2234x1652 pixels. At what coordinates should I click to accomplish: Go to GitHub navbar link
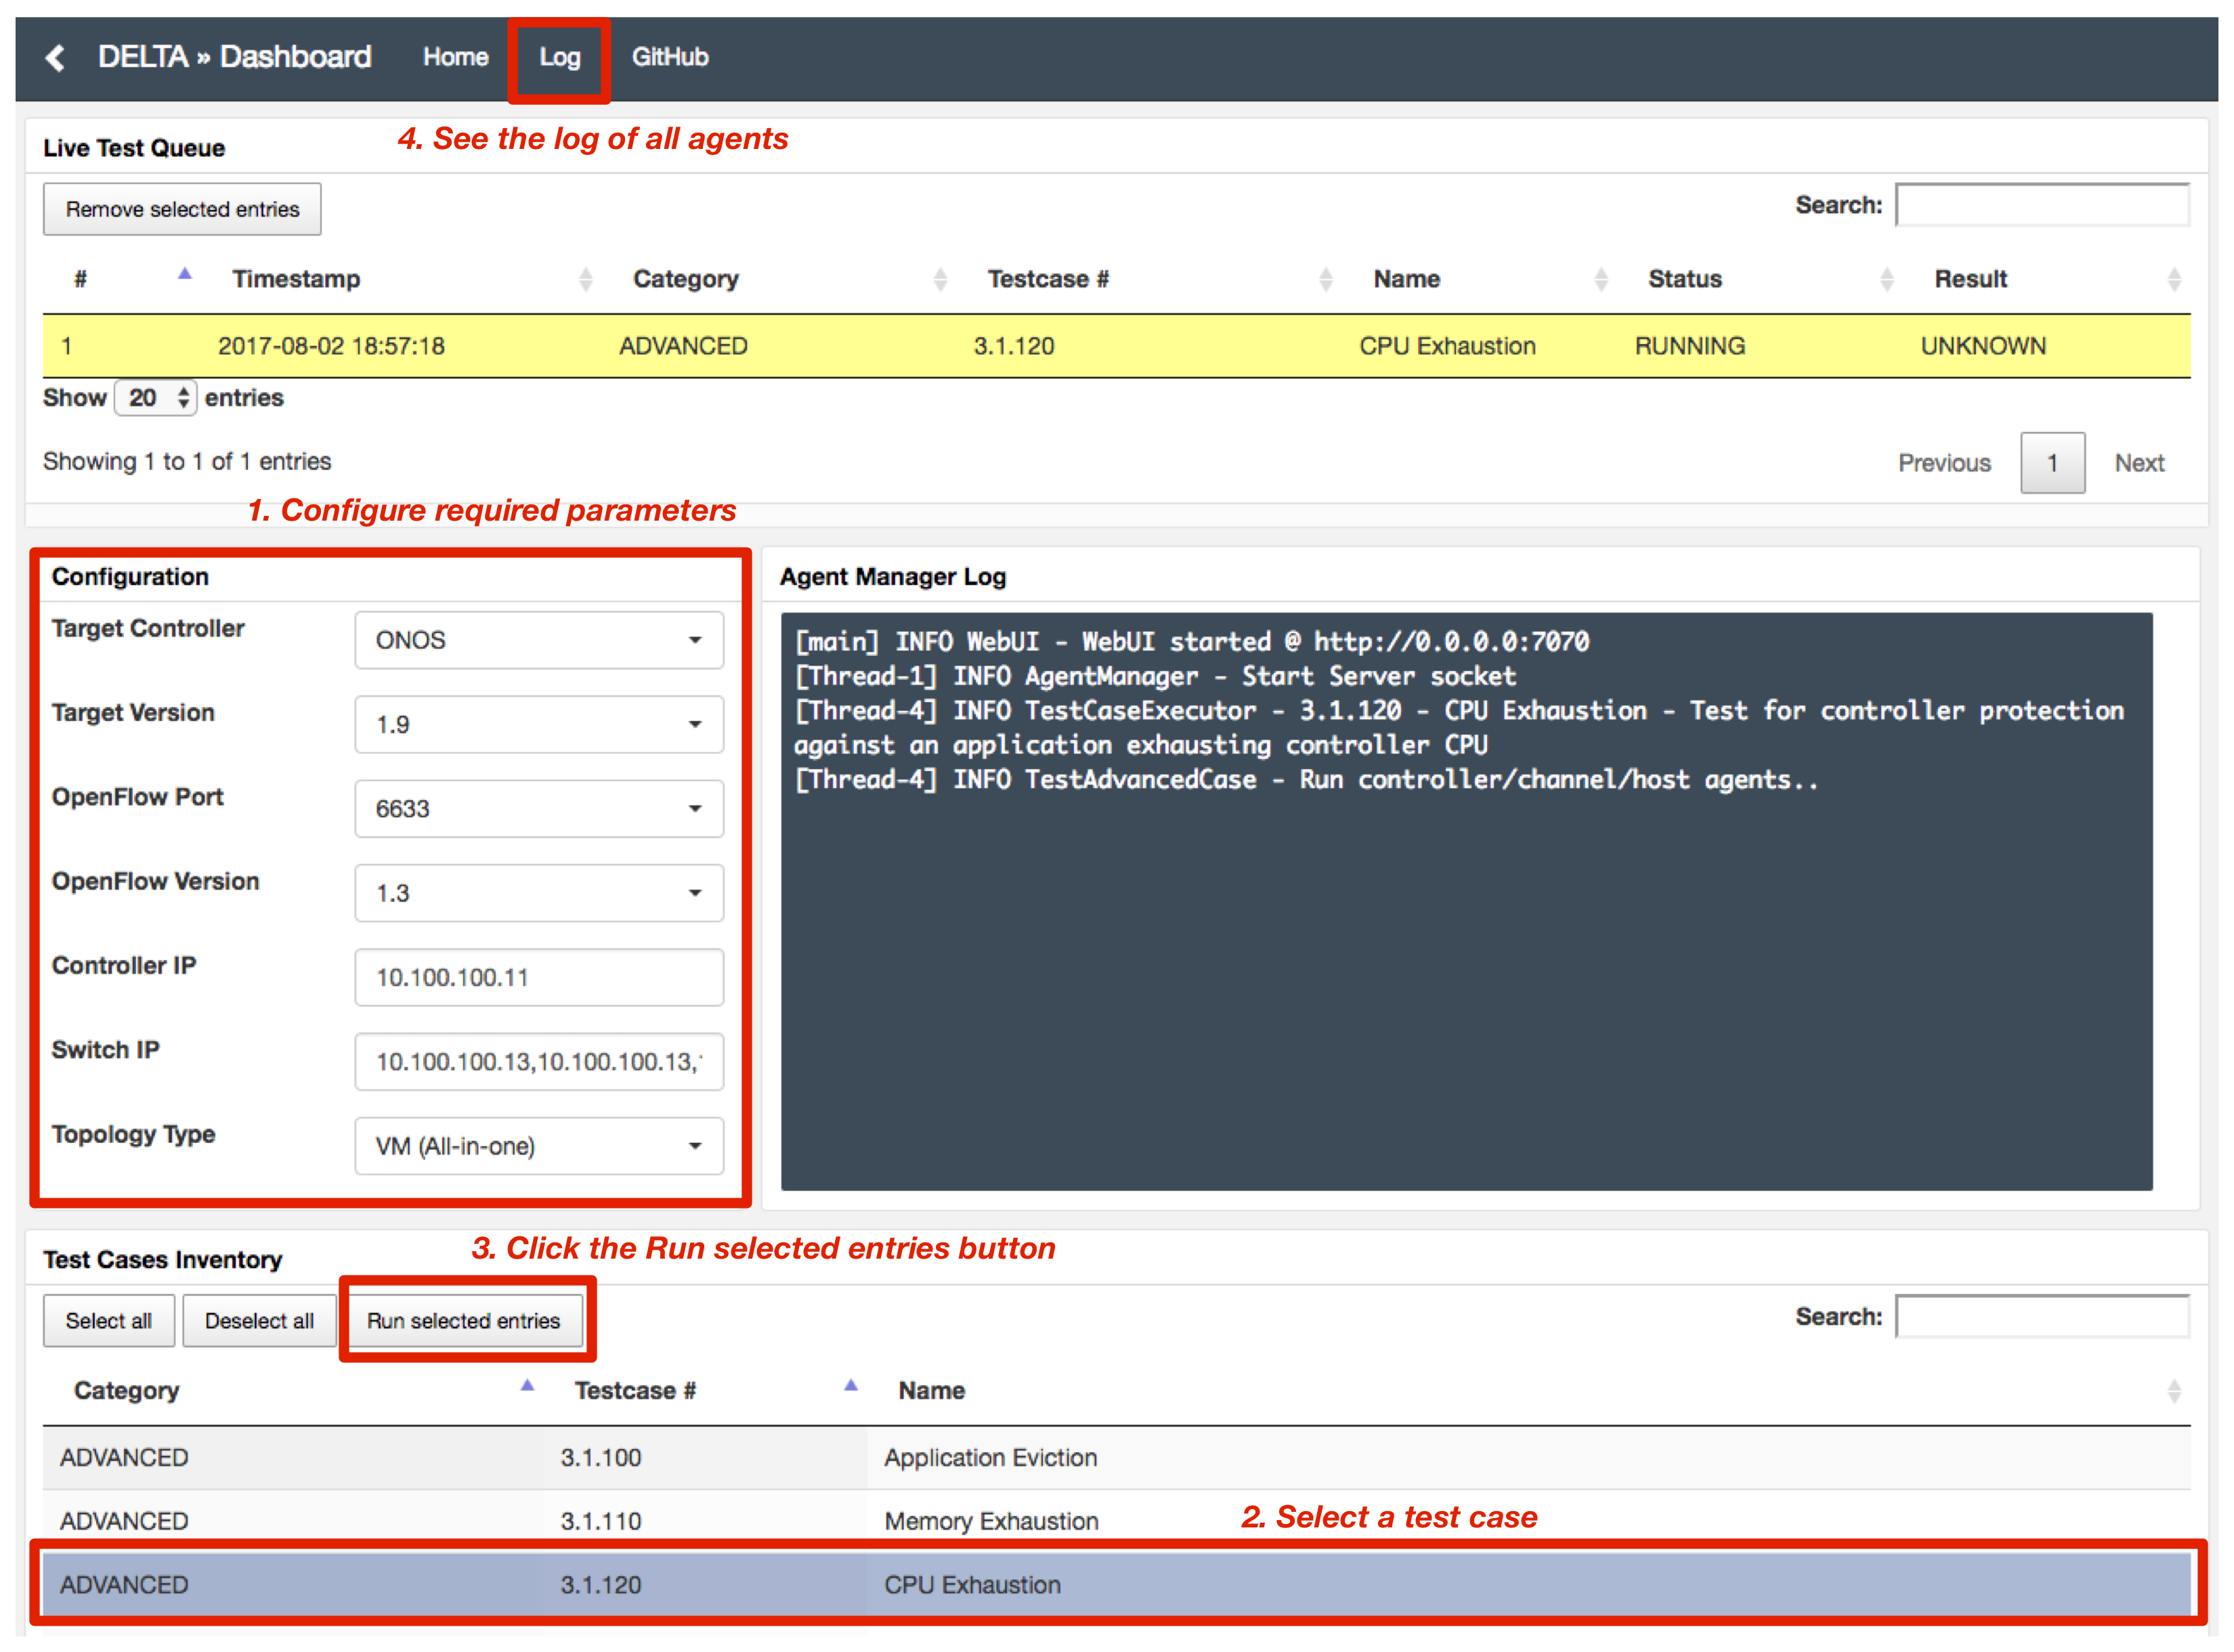tap(669, 58)
